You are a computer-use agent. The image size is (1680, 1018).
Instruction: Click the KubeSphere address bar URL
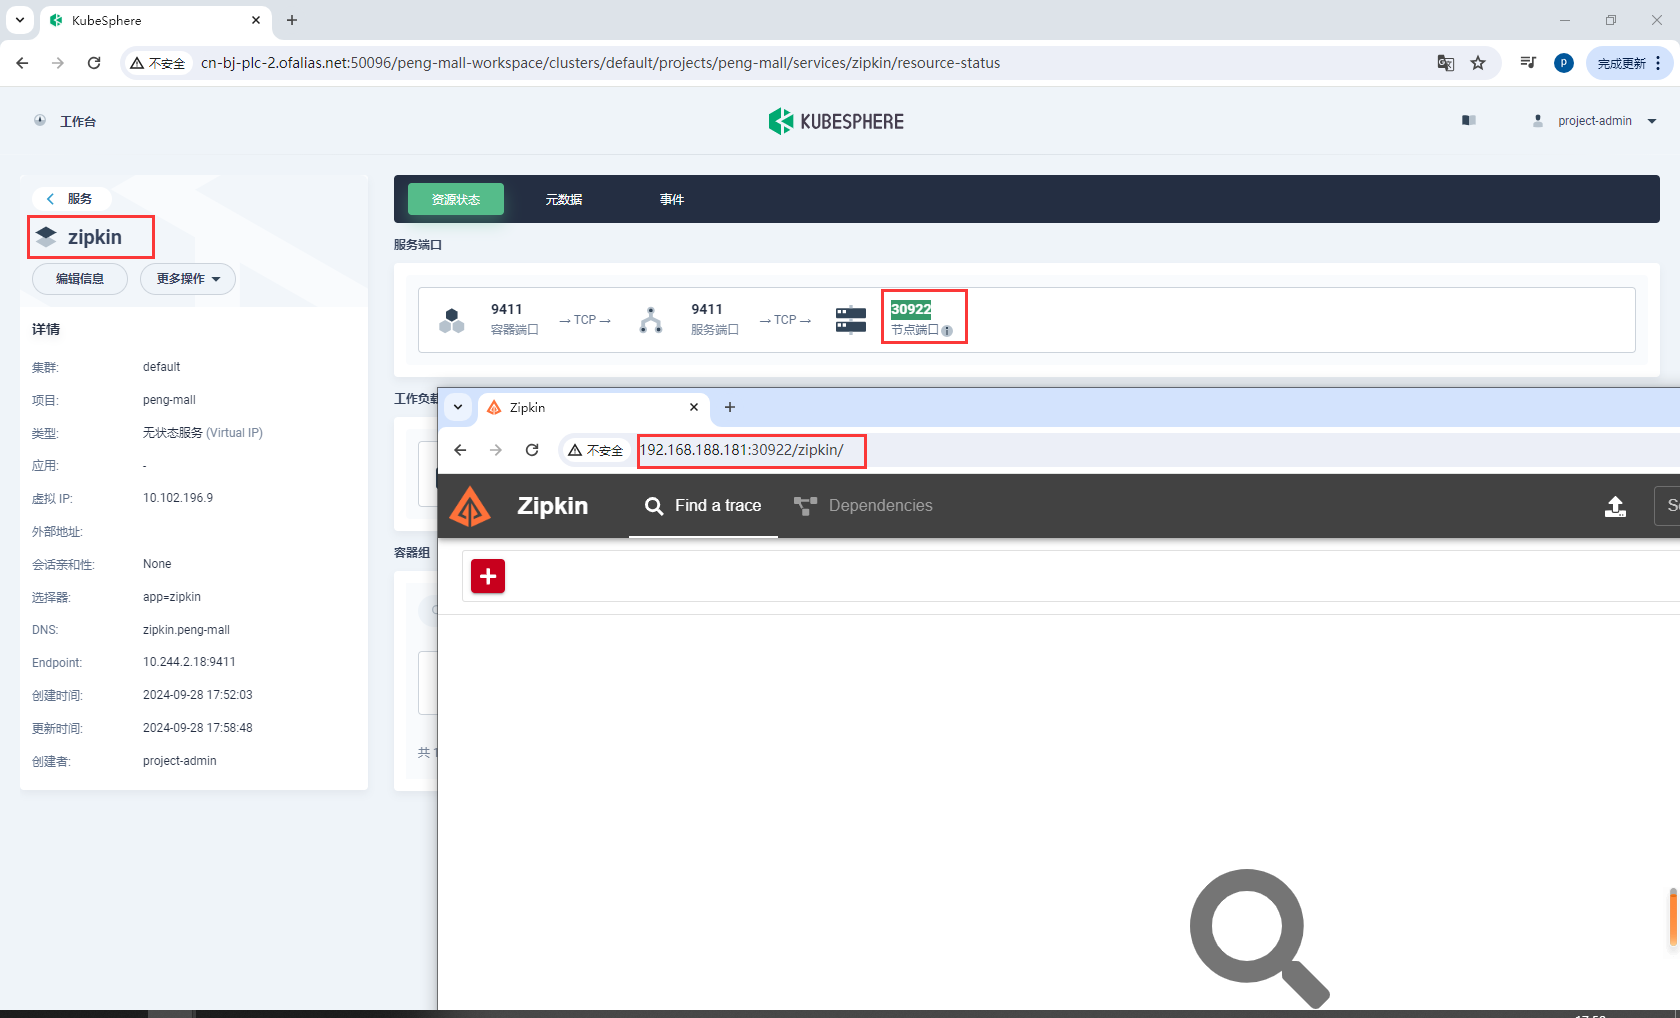600,63
